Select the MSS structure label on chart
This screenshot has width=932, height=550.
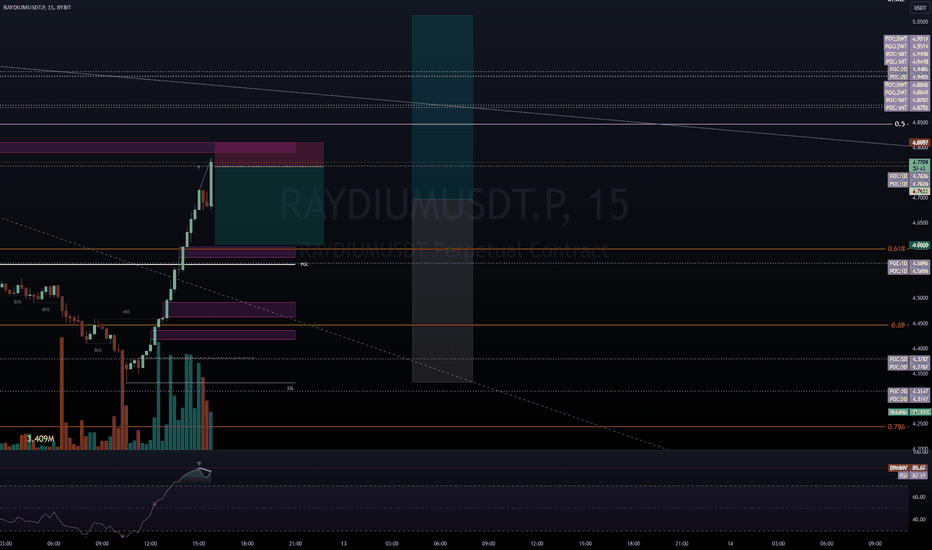(126, 312)
